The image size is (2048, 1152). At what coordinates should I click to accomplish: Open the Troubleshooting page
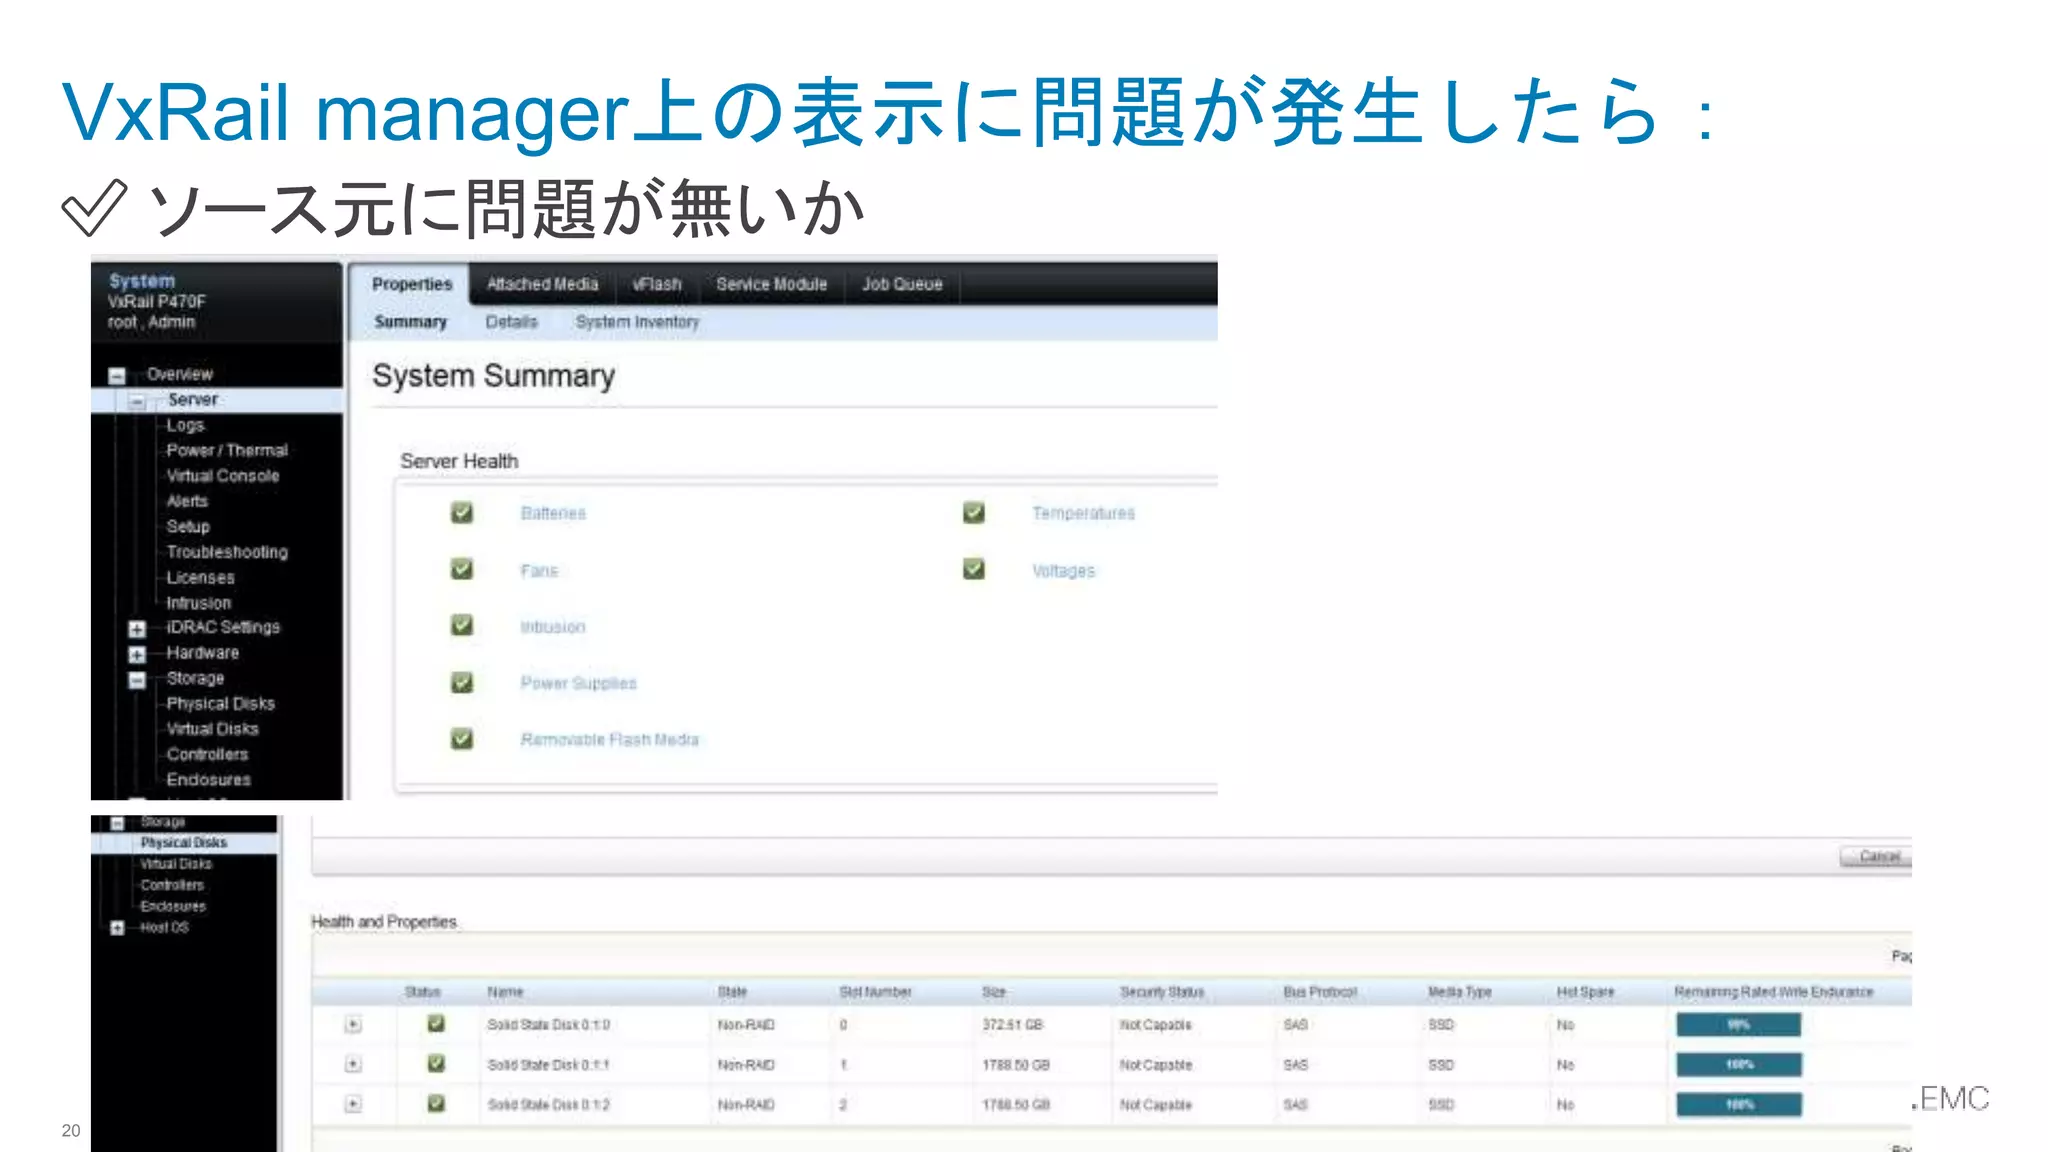click(227, 552)
